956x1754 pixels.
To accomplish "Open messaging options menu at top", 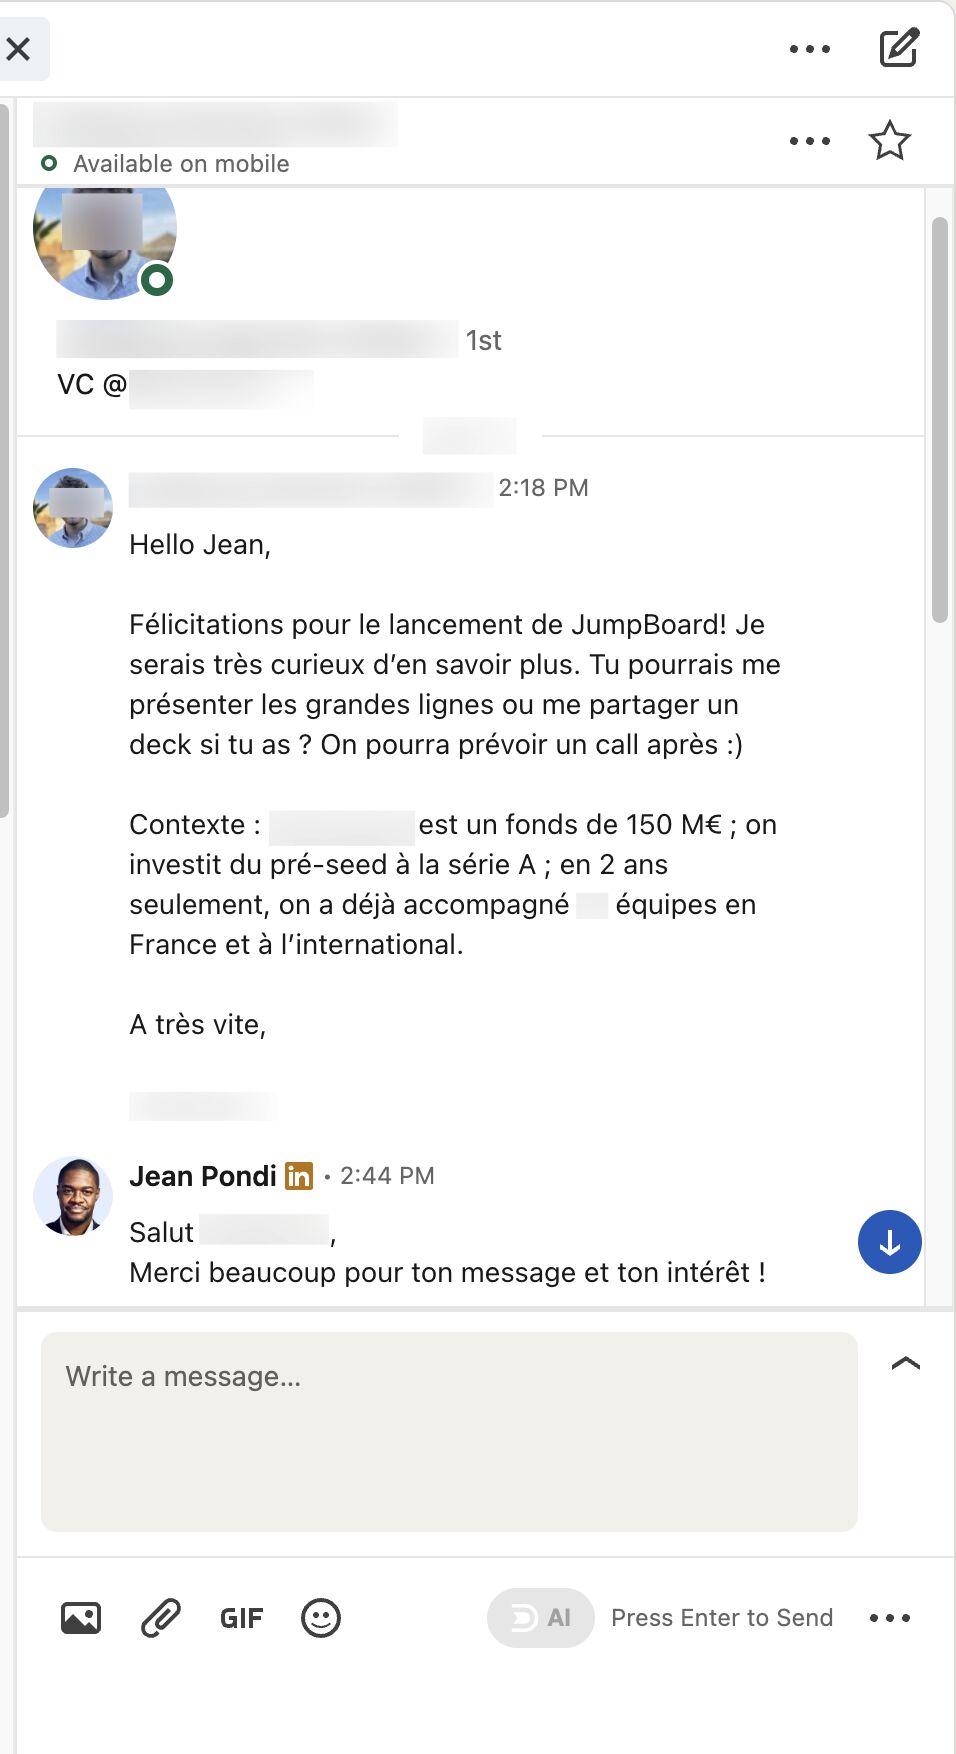I will [x=809, y=49].
